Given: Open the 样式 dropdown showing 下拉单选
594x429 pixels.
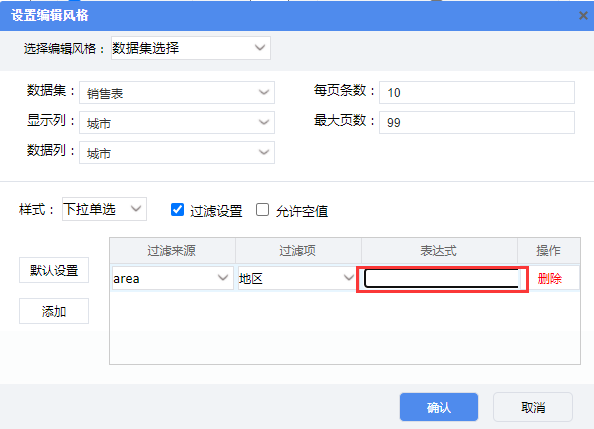Looking at the screenshot, I should (x=104, y=209).
